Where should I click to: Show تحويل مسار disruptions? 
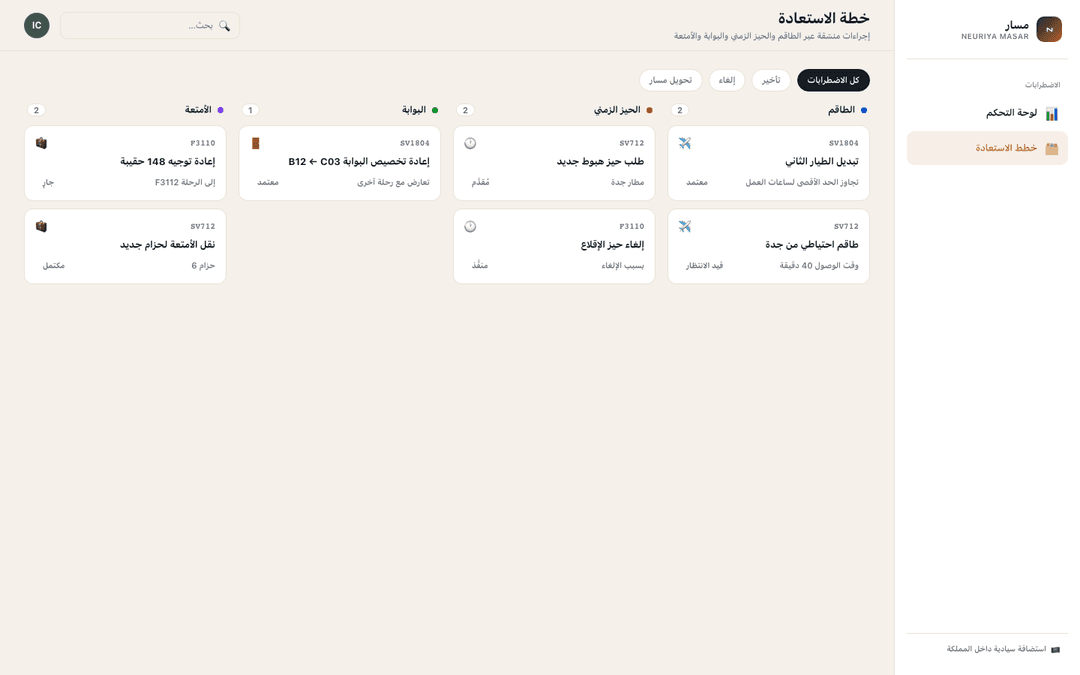pos(670,81)
